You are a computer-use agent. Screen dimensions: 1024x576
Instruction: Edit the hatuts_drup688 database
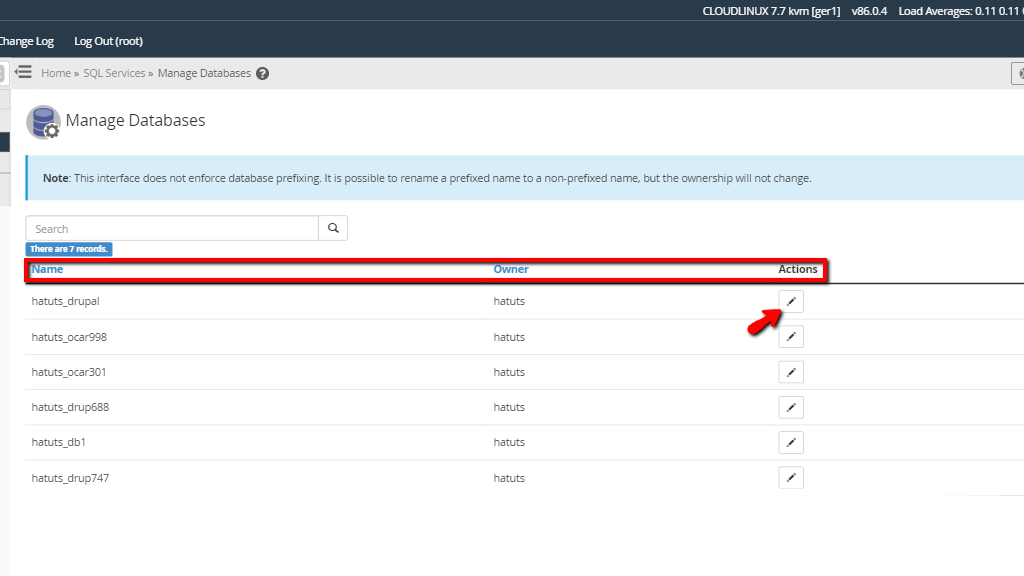point(791,408)
